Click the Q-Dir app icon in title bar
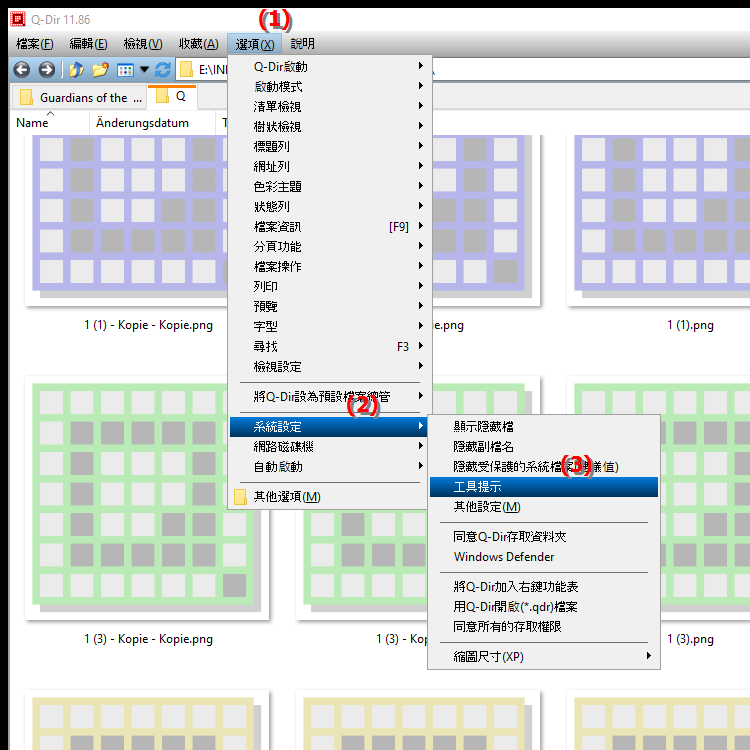The width and height of the screenshot is (750, 750). point(18,19)
